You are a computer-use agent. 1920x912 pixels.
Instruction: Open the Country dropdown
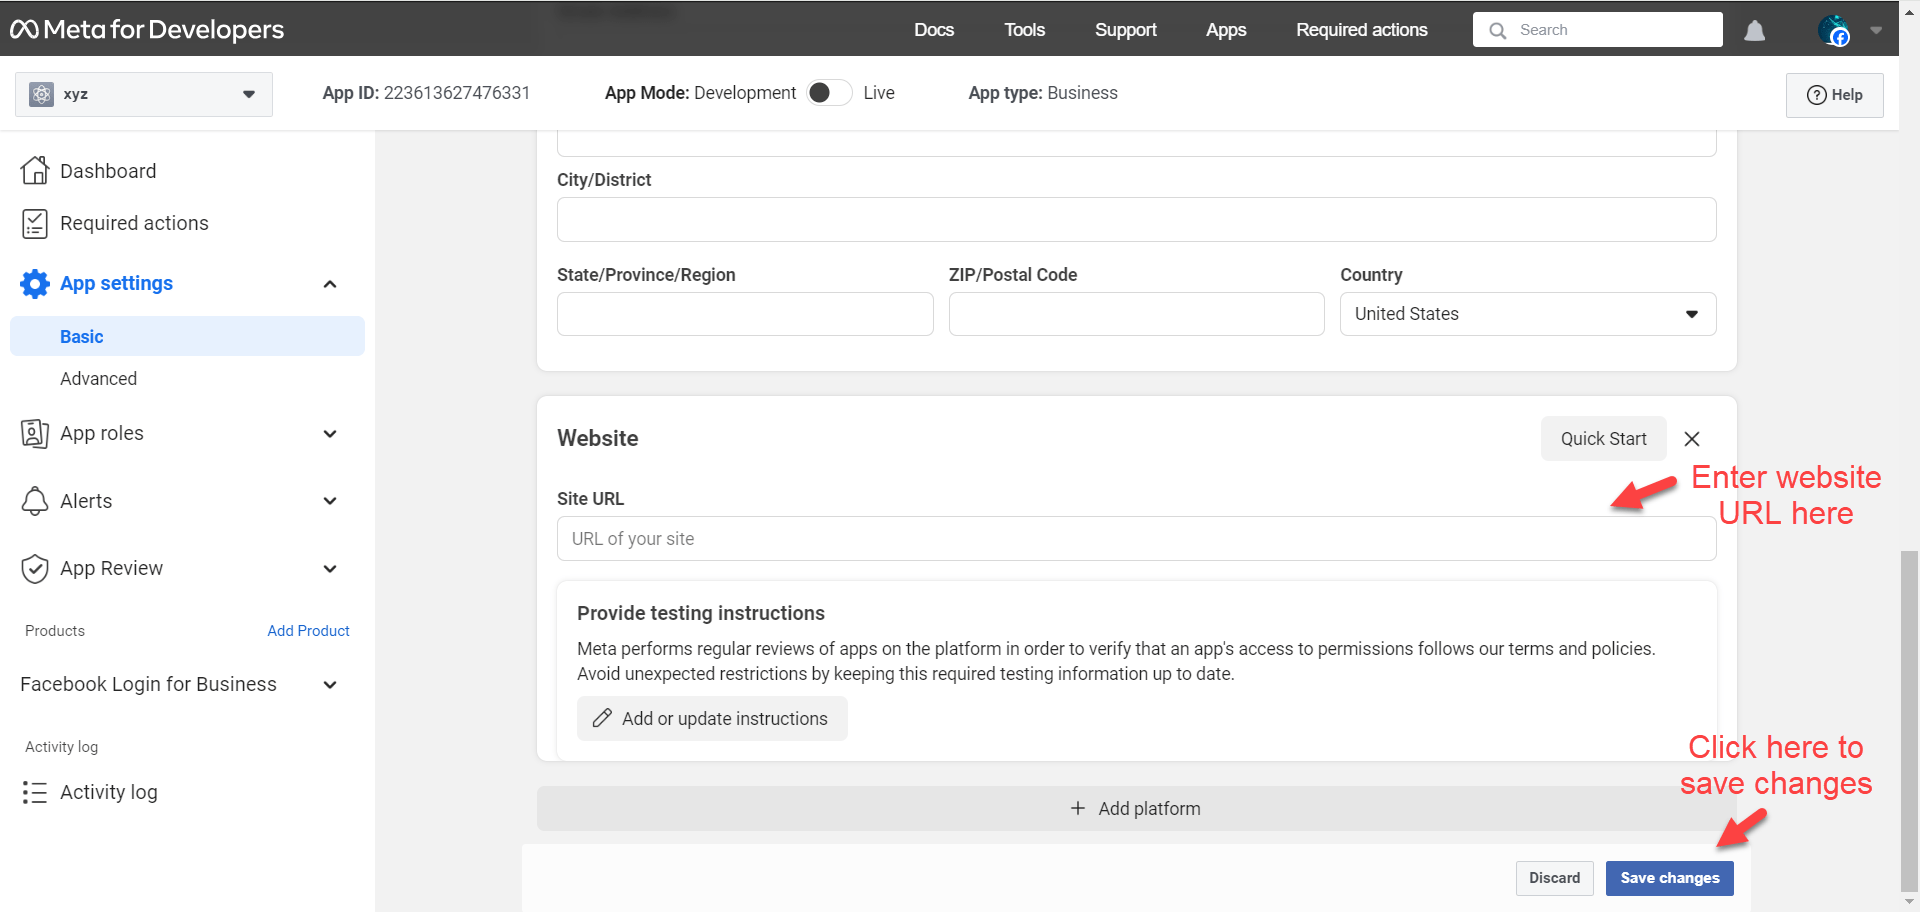click(1527, 314)
